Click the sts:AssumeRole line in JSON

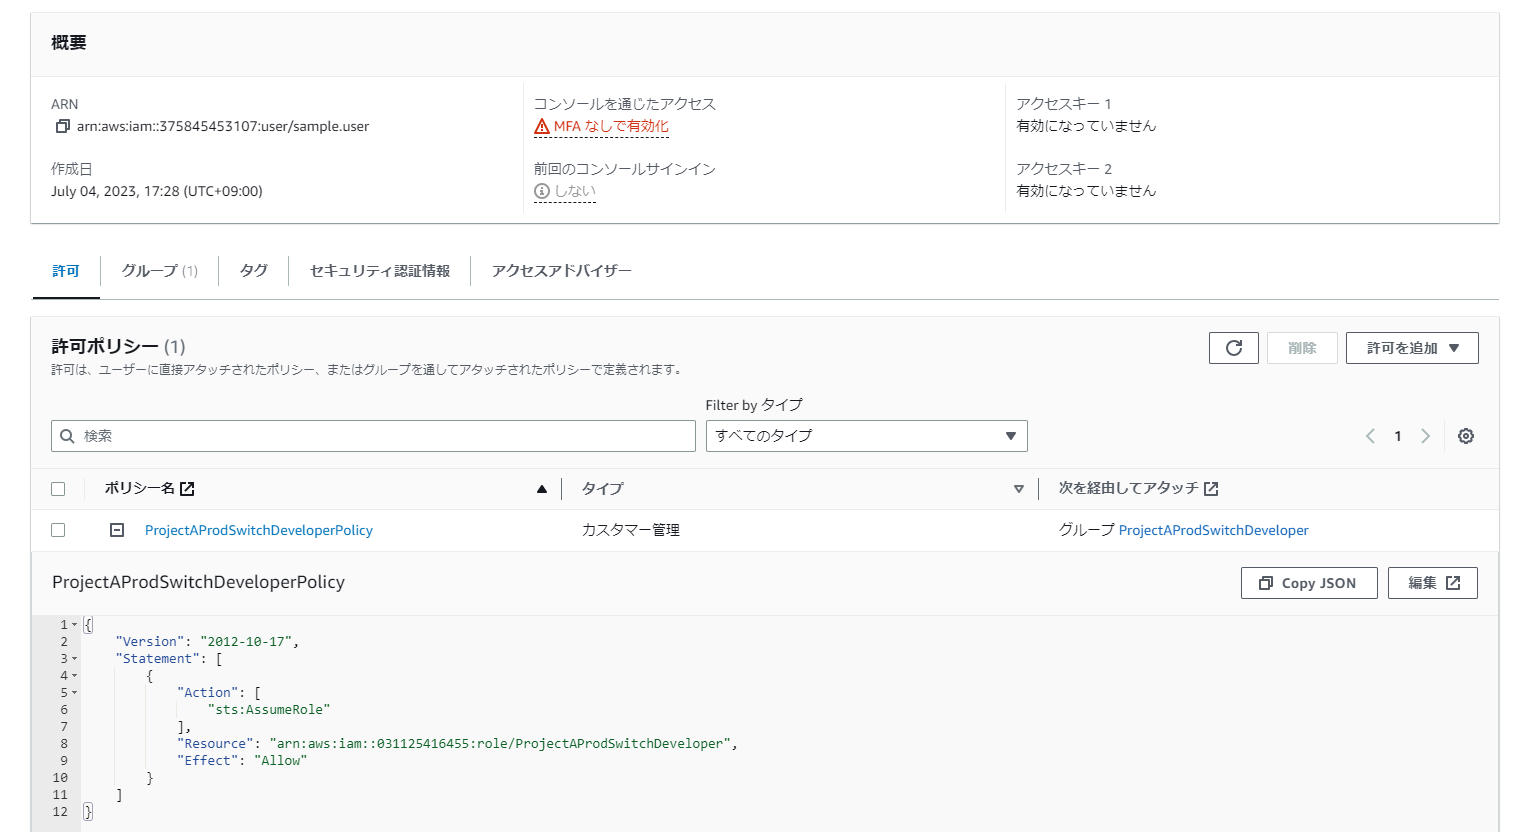click(269, 710)
